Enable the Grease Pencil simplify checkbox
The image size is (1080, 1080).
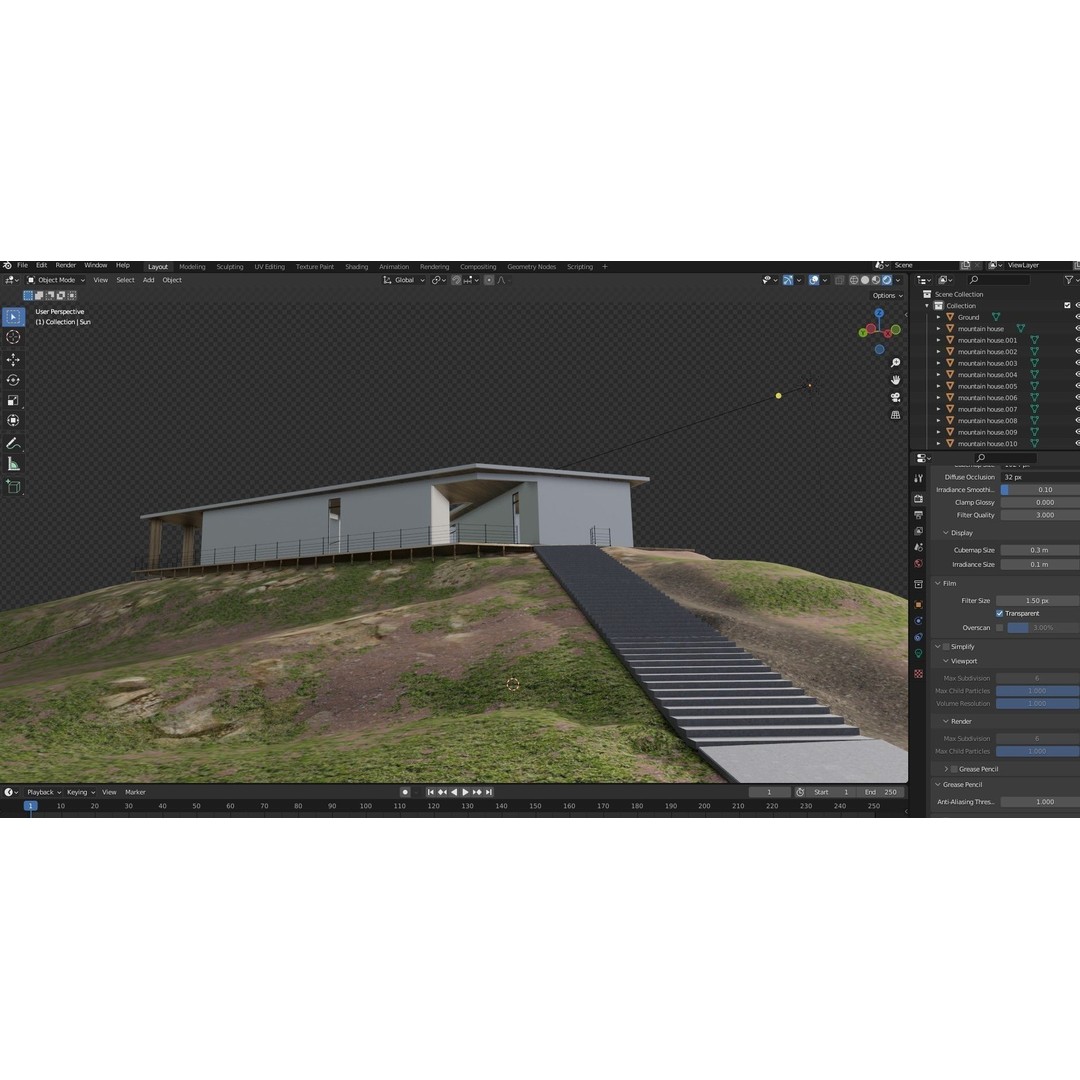pos(954,769)
